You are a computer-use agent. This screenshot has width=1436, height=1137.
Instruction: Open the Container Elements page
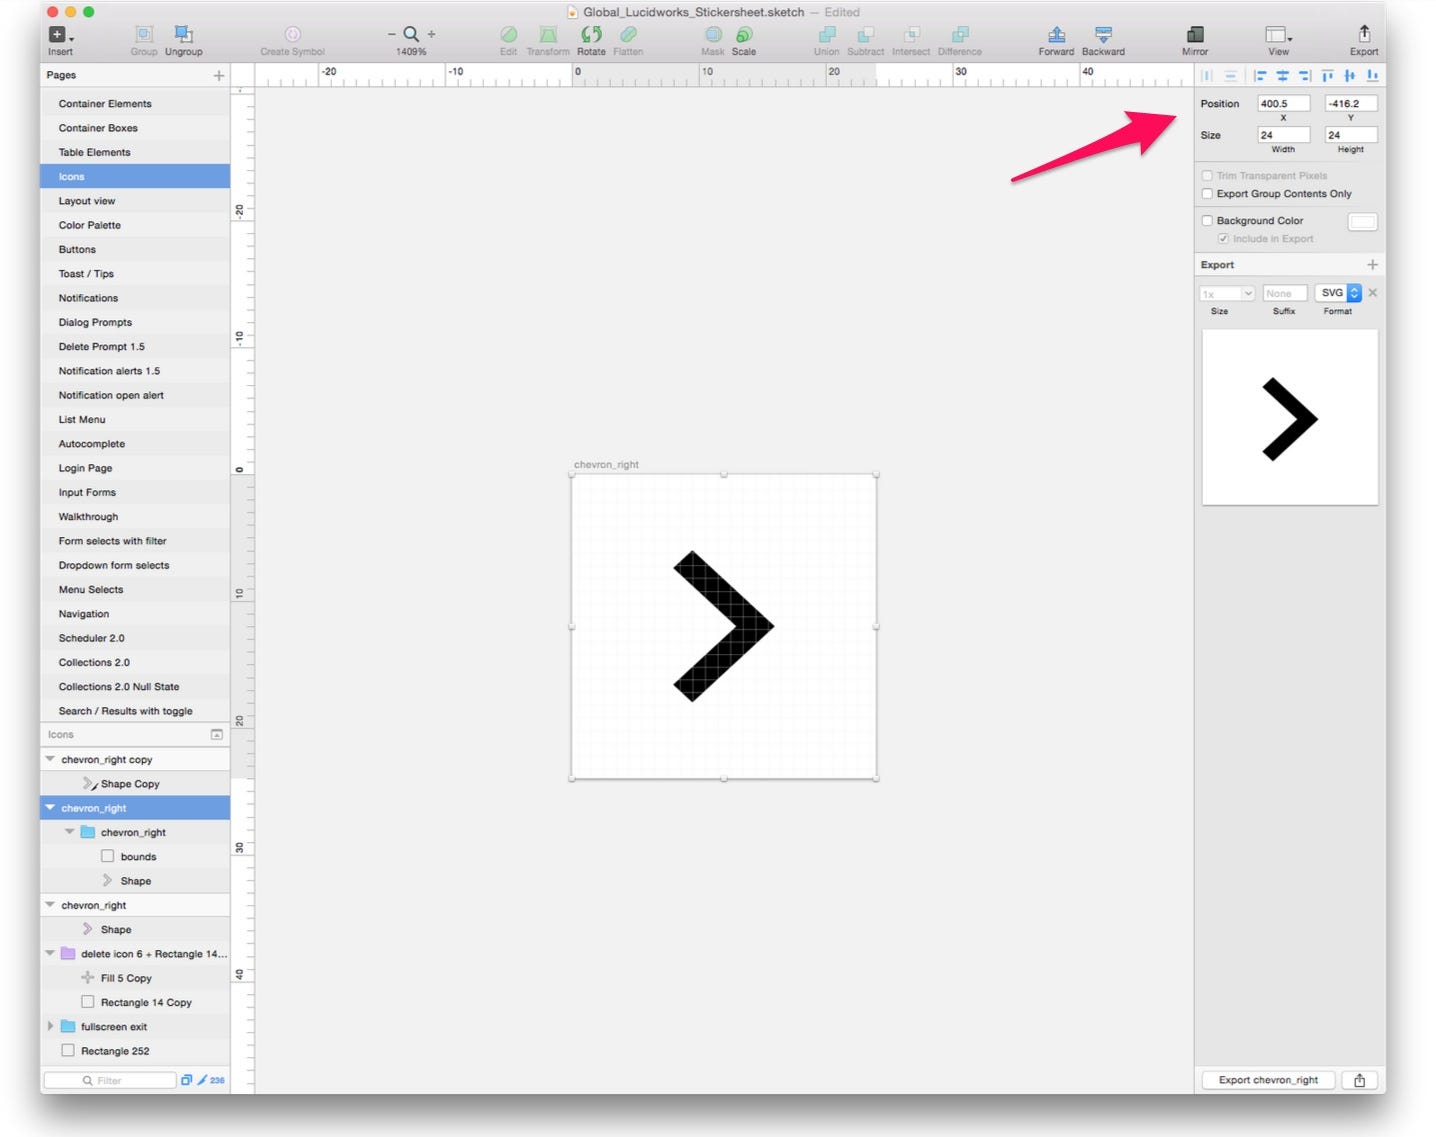click(135, 104)
